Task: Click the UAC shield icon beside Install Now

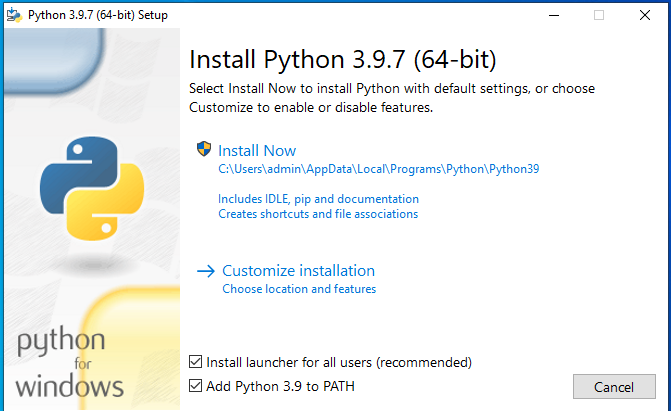Action: [204, 149]
